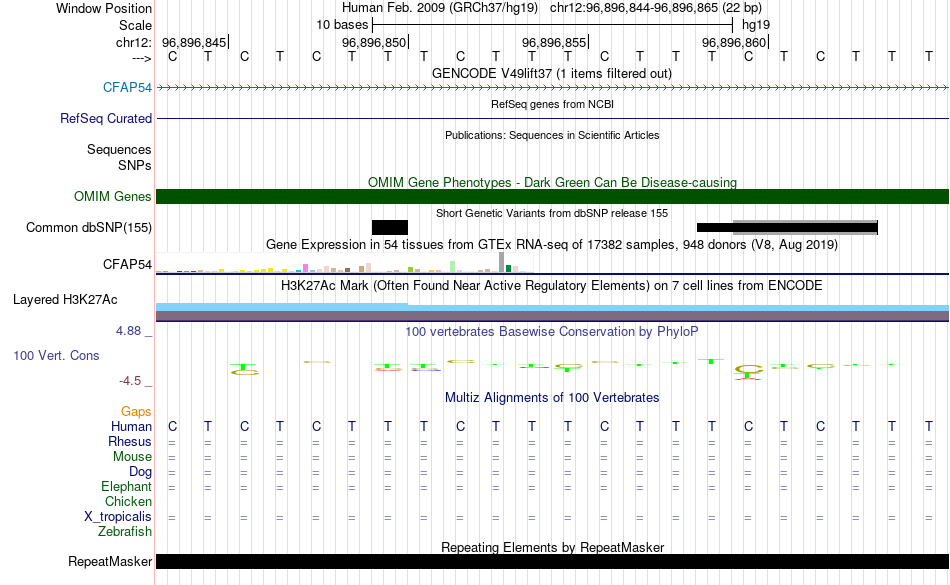Click the Mouse species row label
Image resolution: width=950 pixels, height=585 pixels.
132,457
